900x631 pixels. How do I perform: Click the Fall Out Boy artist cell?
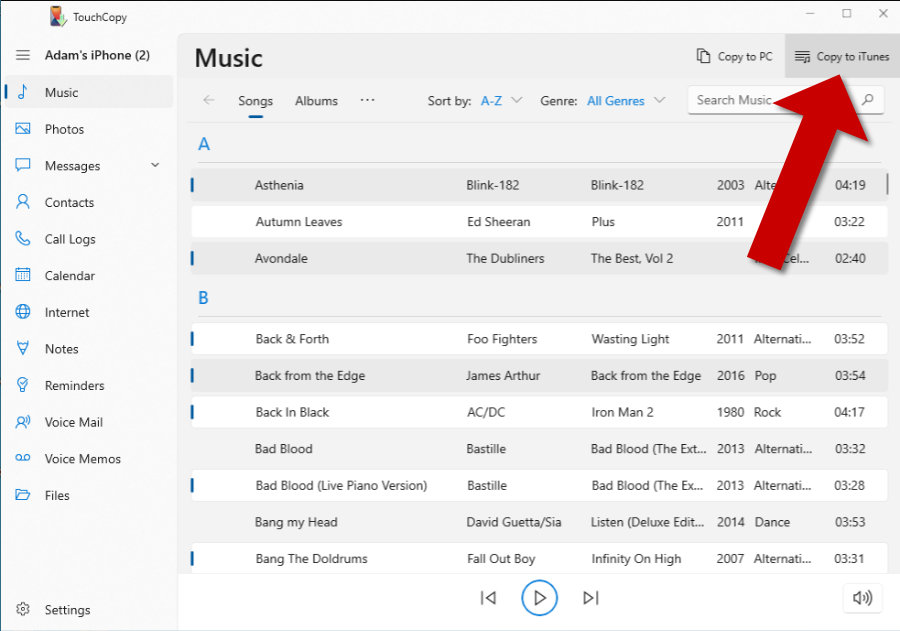pos(501,559)
